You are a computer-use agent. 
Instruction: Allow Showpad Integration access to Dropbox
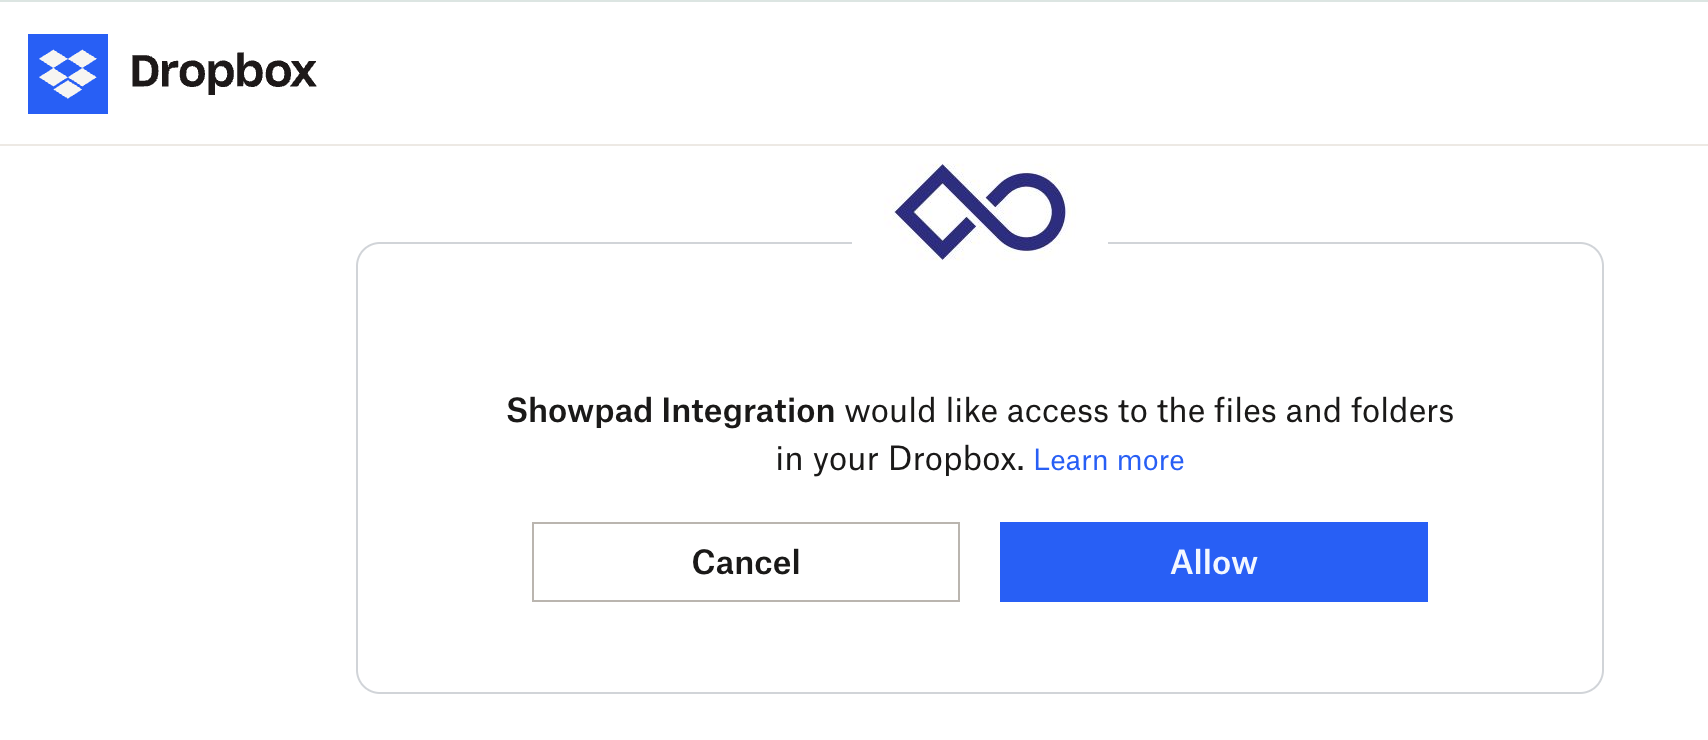tap(1214, 562)
